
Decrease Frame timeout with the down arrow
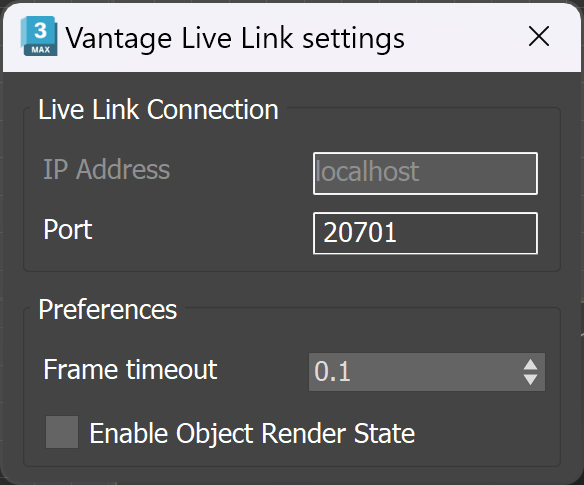(x=530, y=380)
